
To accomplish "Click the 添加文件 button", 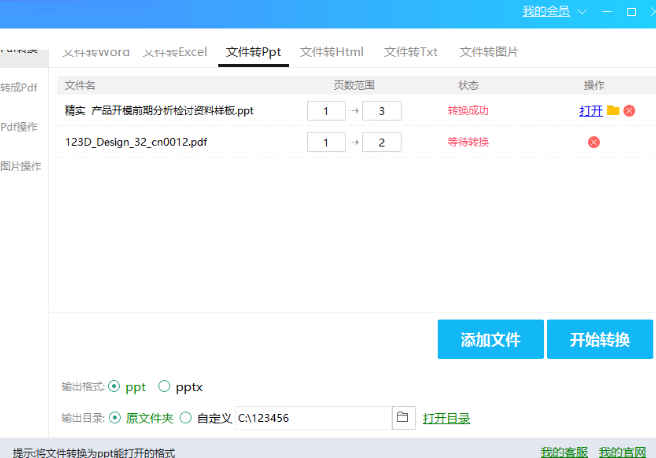I will 490,340.
